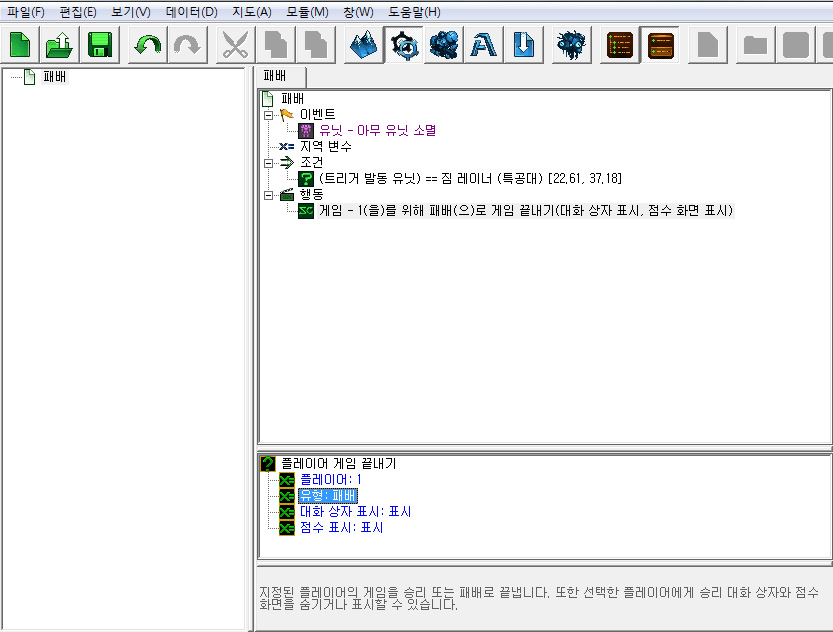The image size is (833, 632).
Task: Open the Terrain module mountain icon
Action: pyautogui.click(x=363, y=45)
